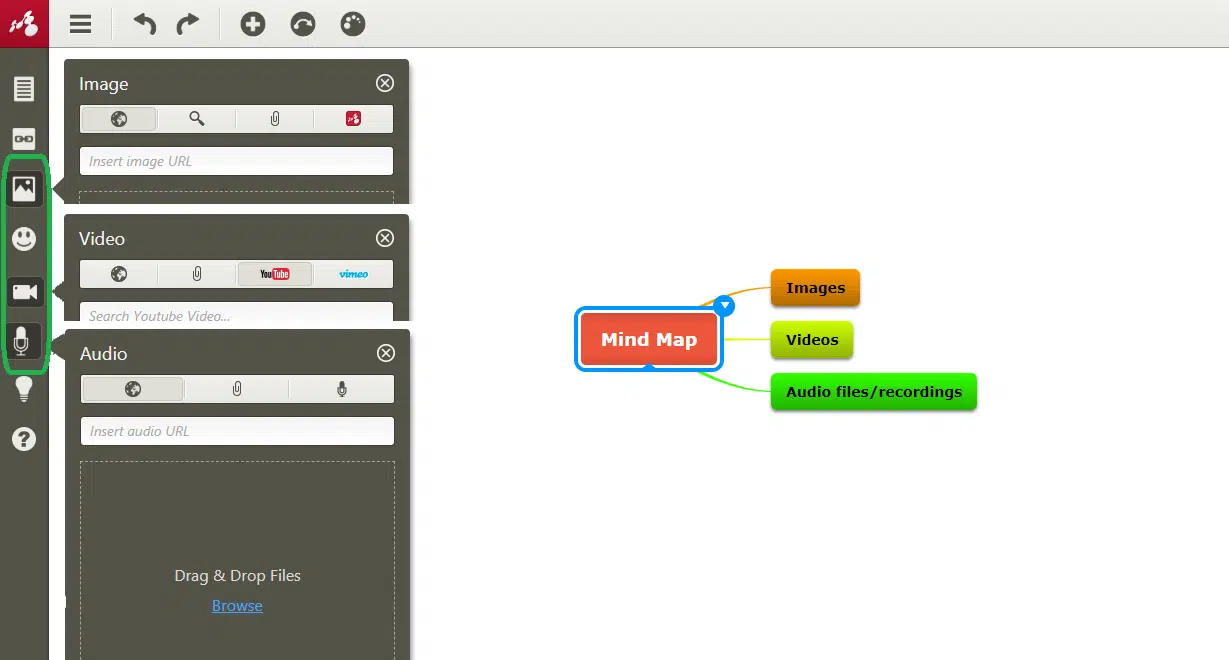The image size is (1229, 660).
Task: Close the Audio panel
Action: (x=385, y=353)
